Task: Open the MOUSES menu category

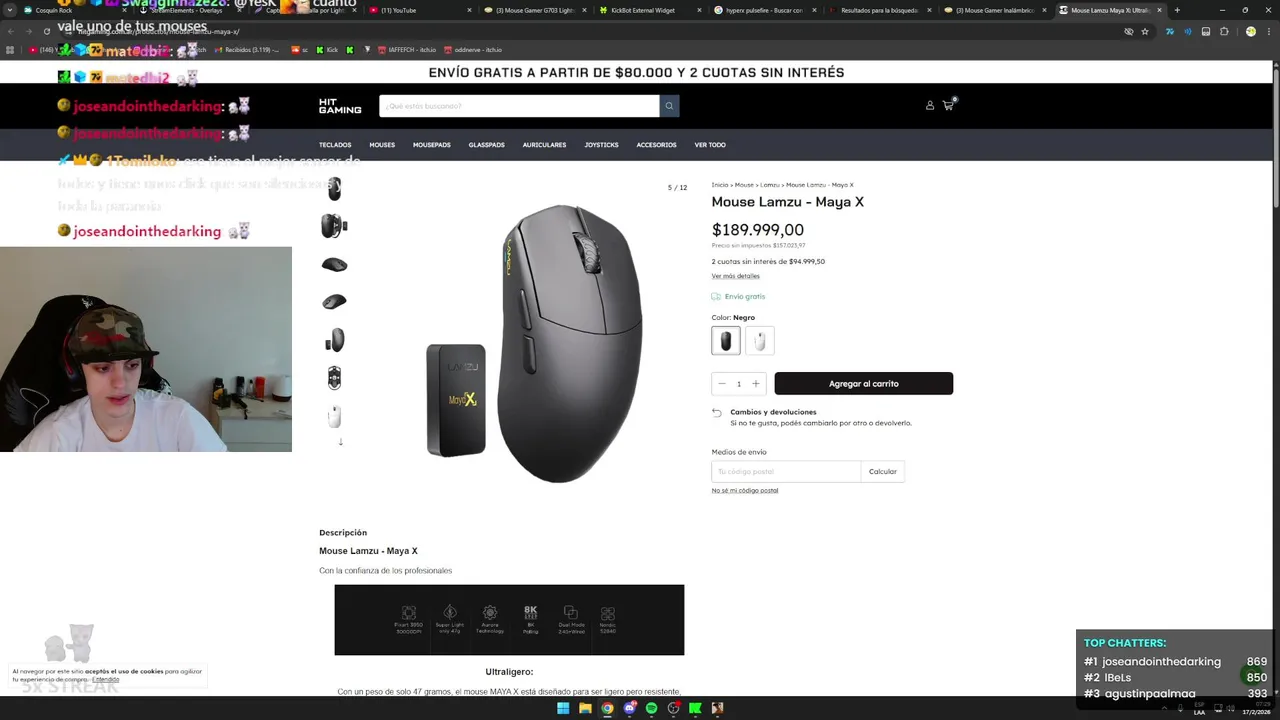Action: [x=382, y=145]
